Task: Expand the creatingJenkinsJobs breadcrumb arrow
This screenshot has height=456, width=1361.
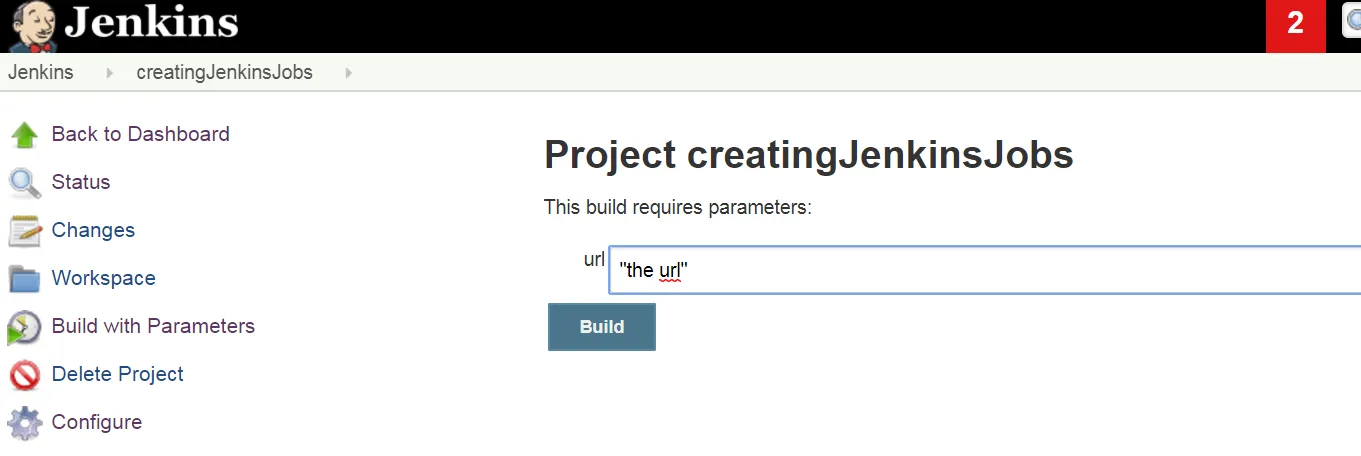Action: 348,73
